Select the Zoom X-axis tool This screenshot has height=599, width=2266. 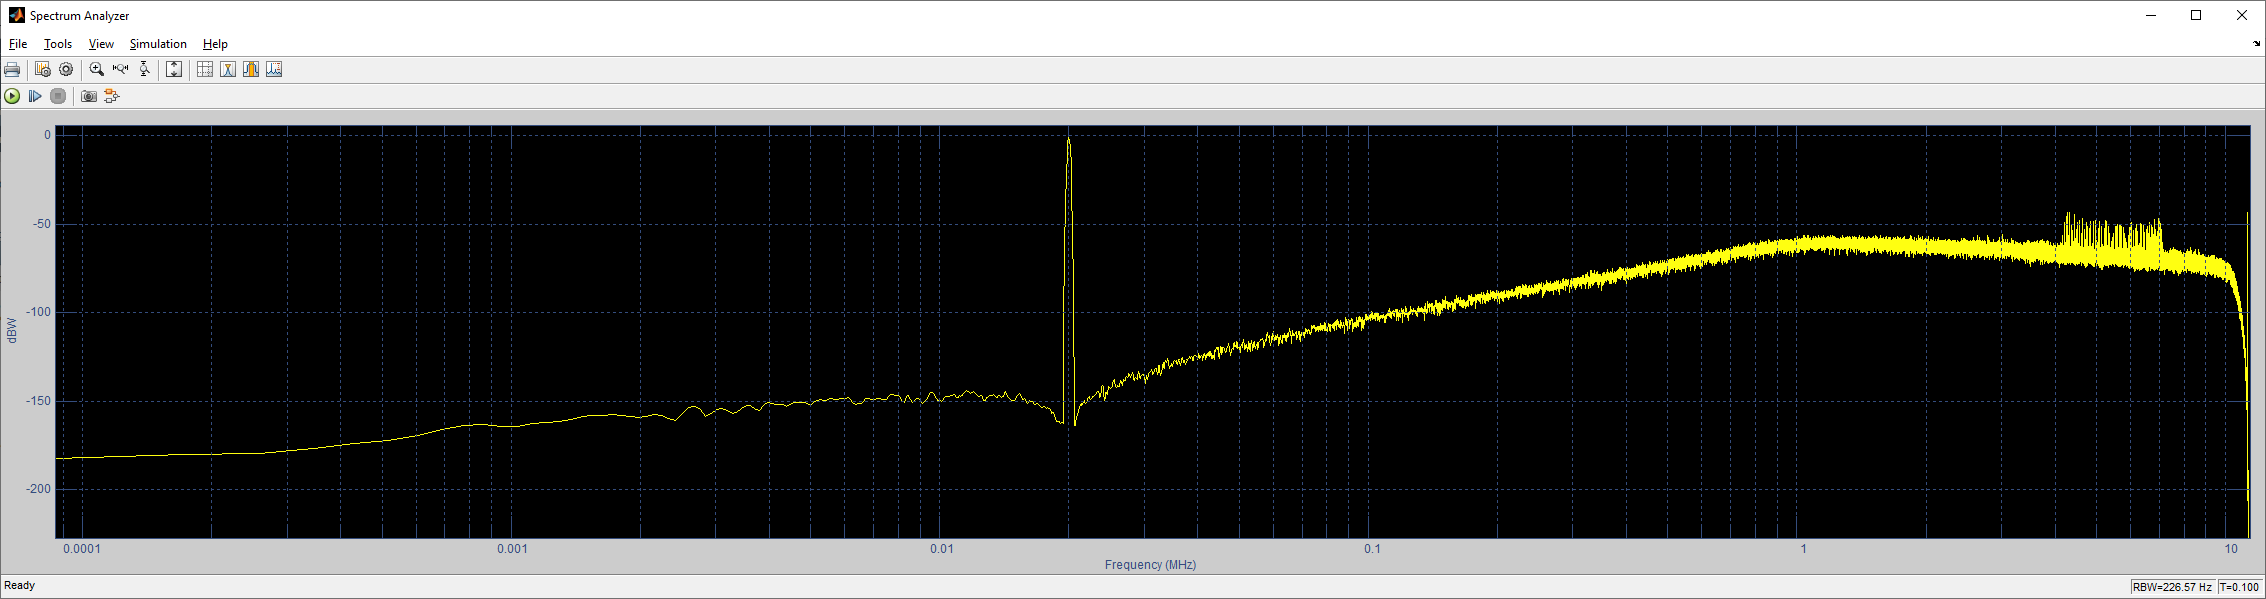[120, 69]
